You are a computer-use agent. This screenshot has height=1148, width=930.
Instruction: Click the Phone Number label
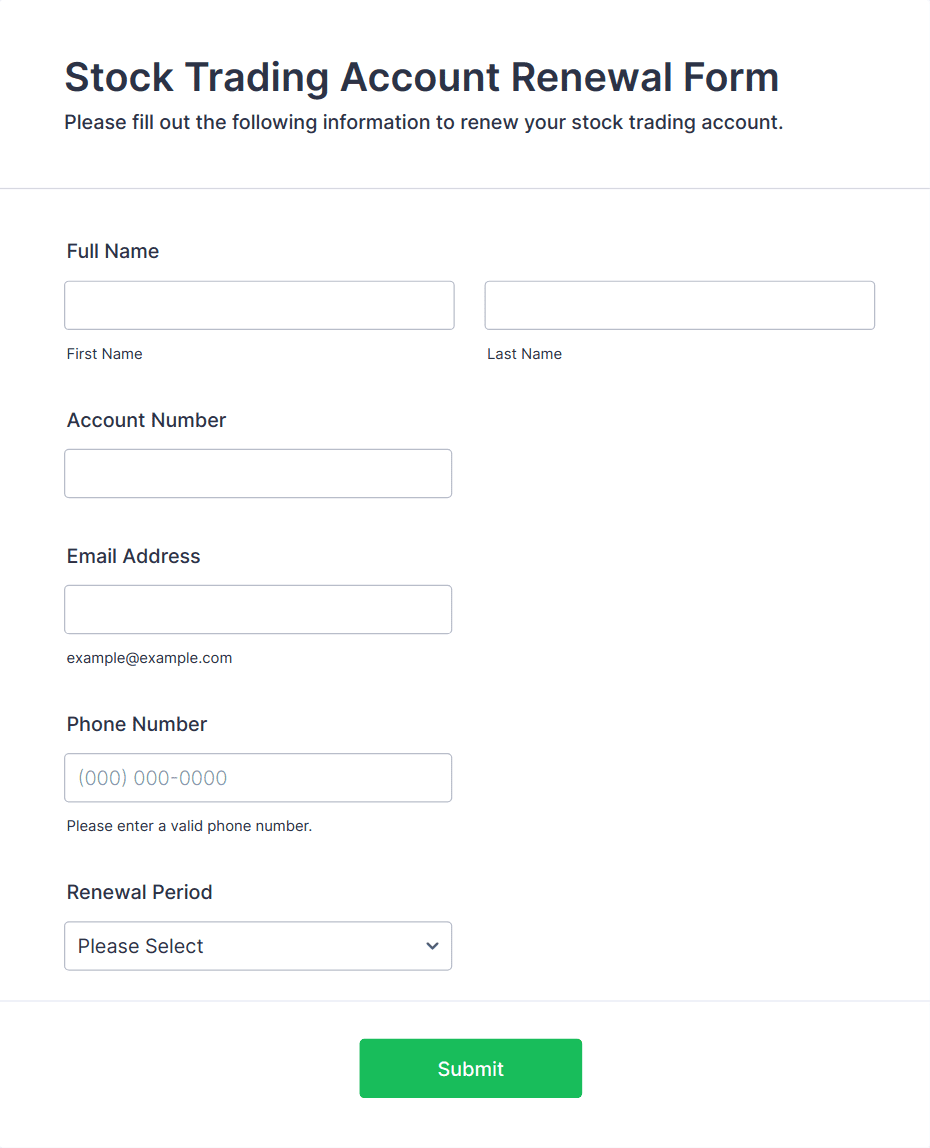pyautogui.click(x=137, y=724)
